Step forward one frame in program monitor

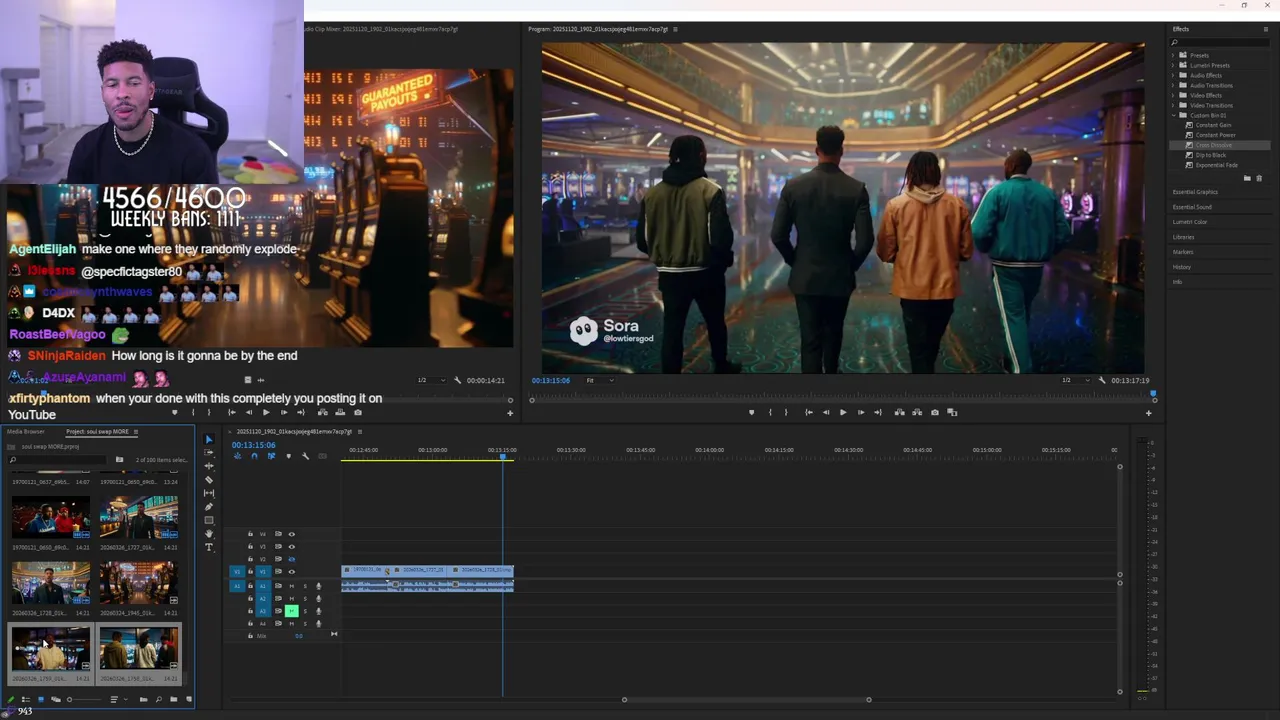pos(861,412)
